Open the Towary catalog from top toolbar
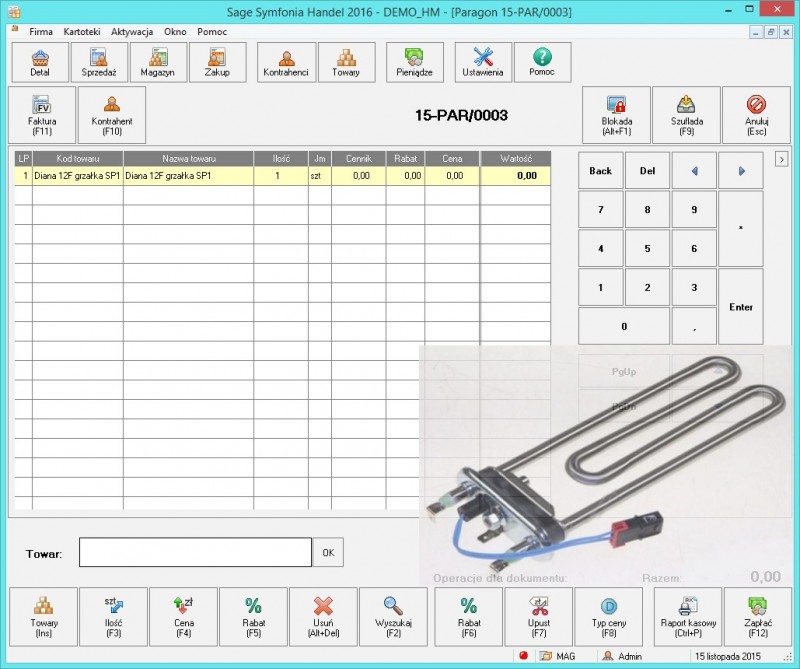The width and height of the screenshot is (800, 669). [x=346, y=62]
